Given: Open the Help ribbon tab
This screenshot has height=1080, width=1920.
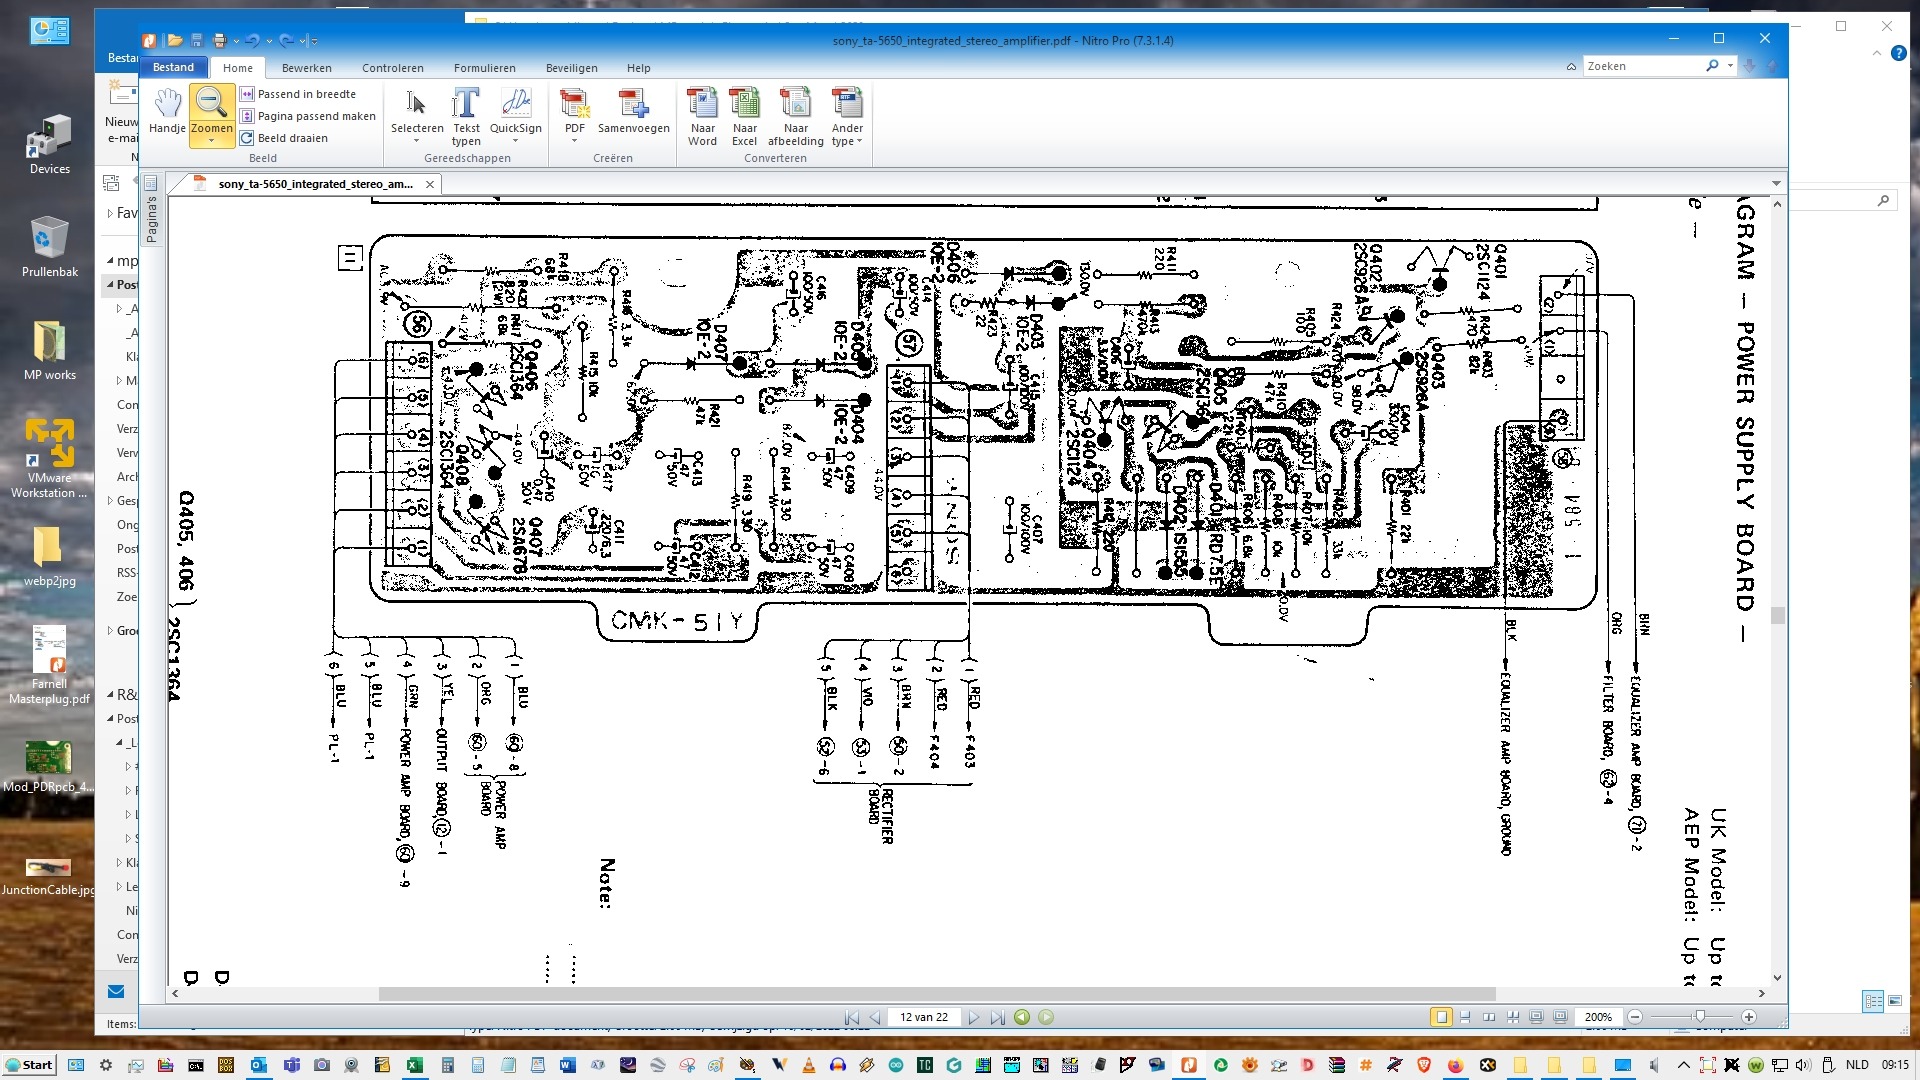Looking at the screenshot, I should (638, 68).
